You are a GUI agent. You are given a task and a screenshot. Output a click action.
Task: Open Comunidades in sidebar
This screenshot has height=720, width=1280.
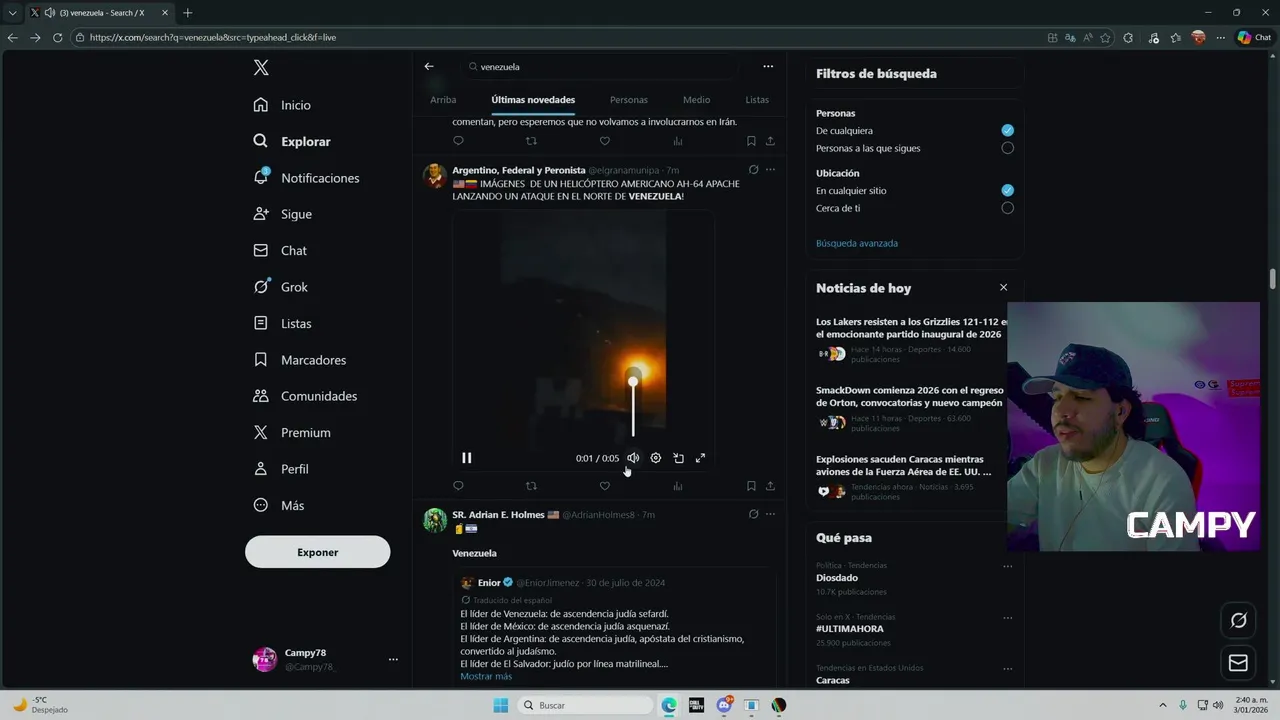point(305,396)
